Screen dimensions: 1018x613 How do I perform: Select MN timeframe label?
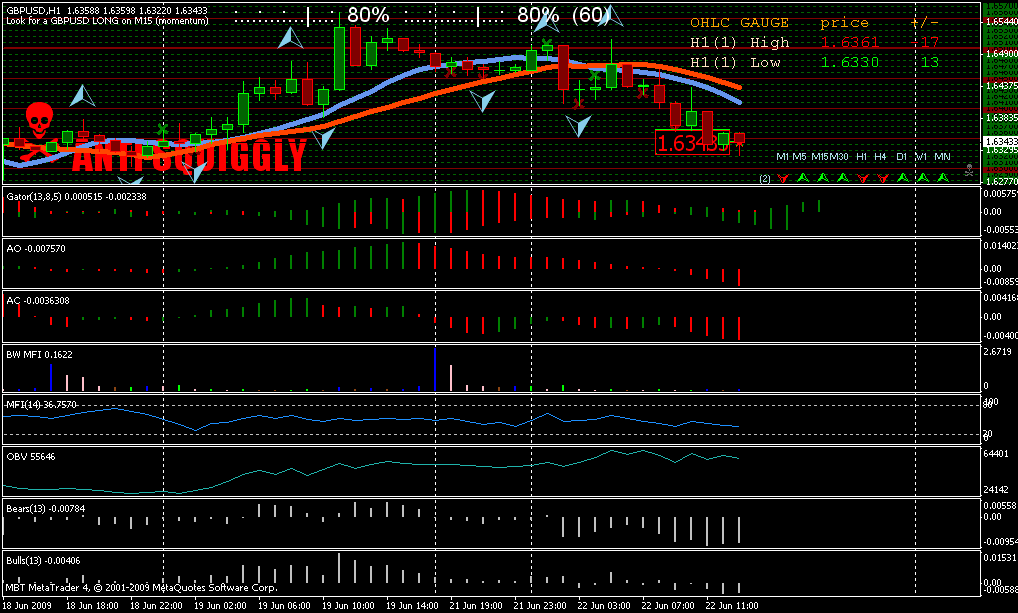[x=943, y=156]
